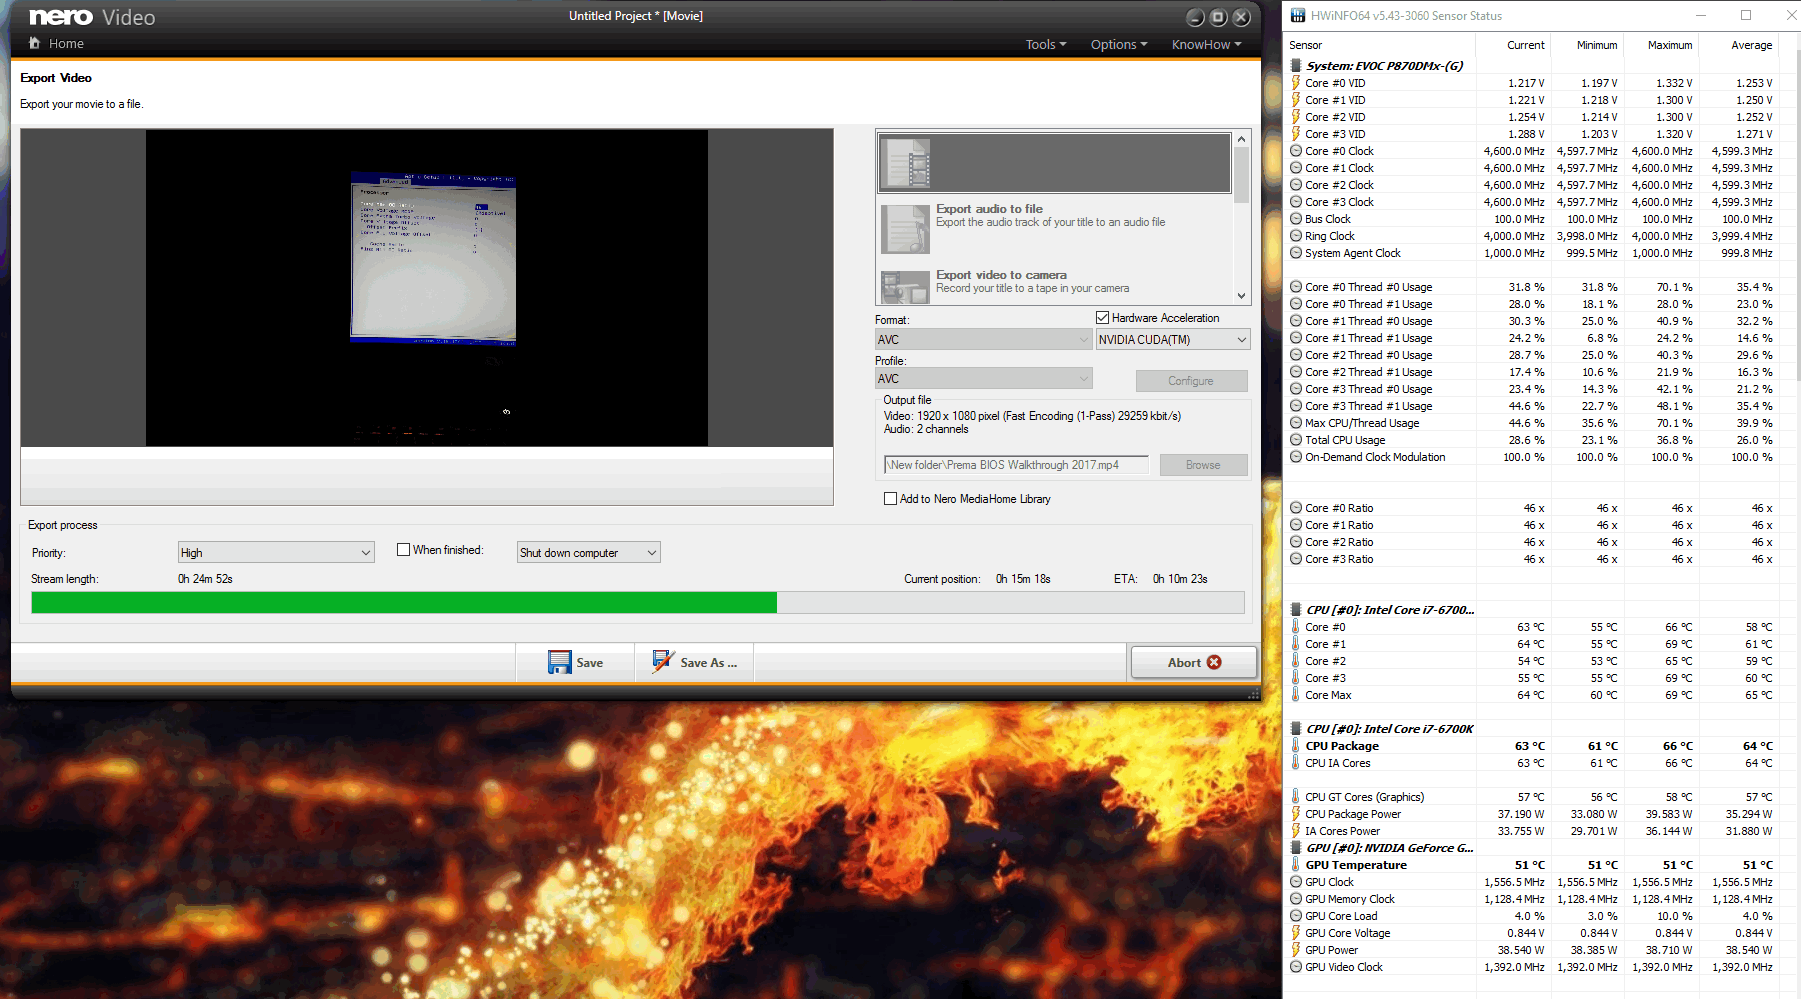Click the Core #0 Ratio icon
Viewport: 1801px width, 999px height.
click(1296, 508)
